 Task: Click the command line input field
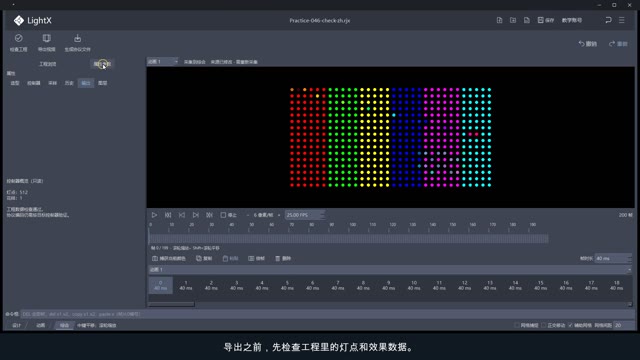tap(327, 314)
